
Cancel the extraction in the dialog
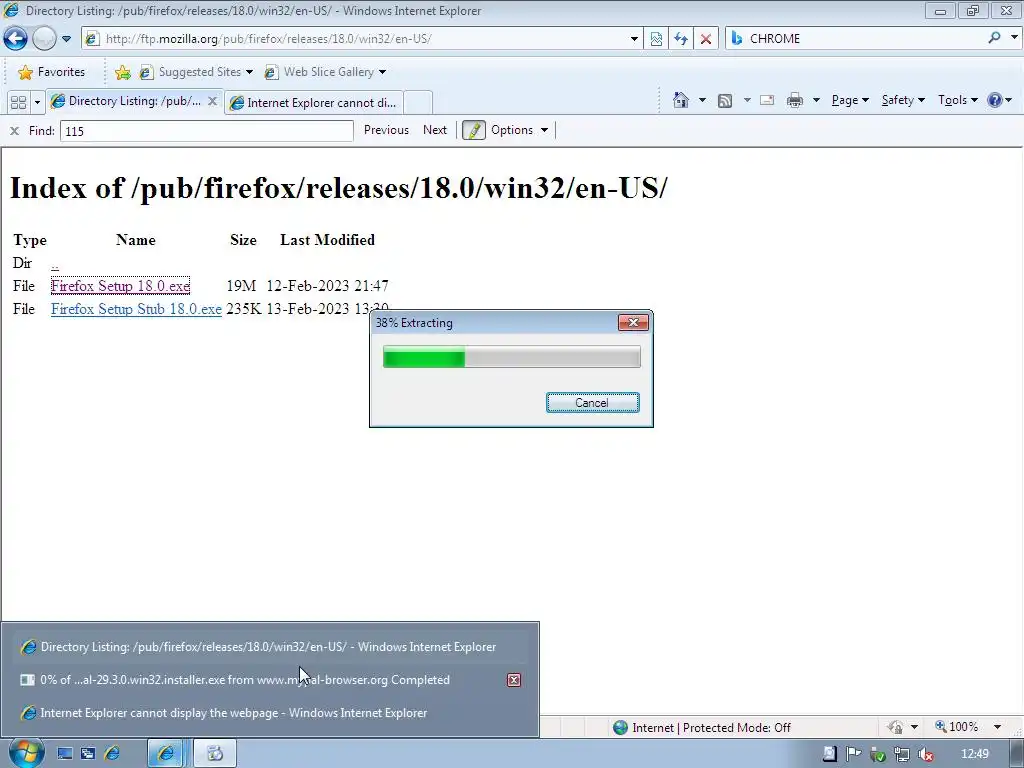[x=592, y=403]
